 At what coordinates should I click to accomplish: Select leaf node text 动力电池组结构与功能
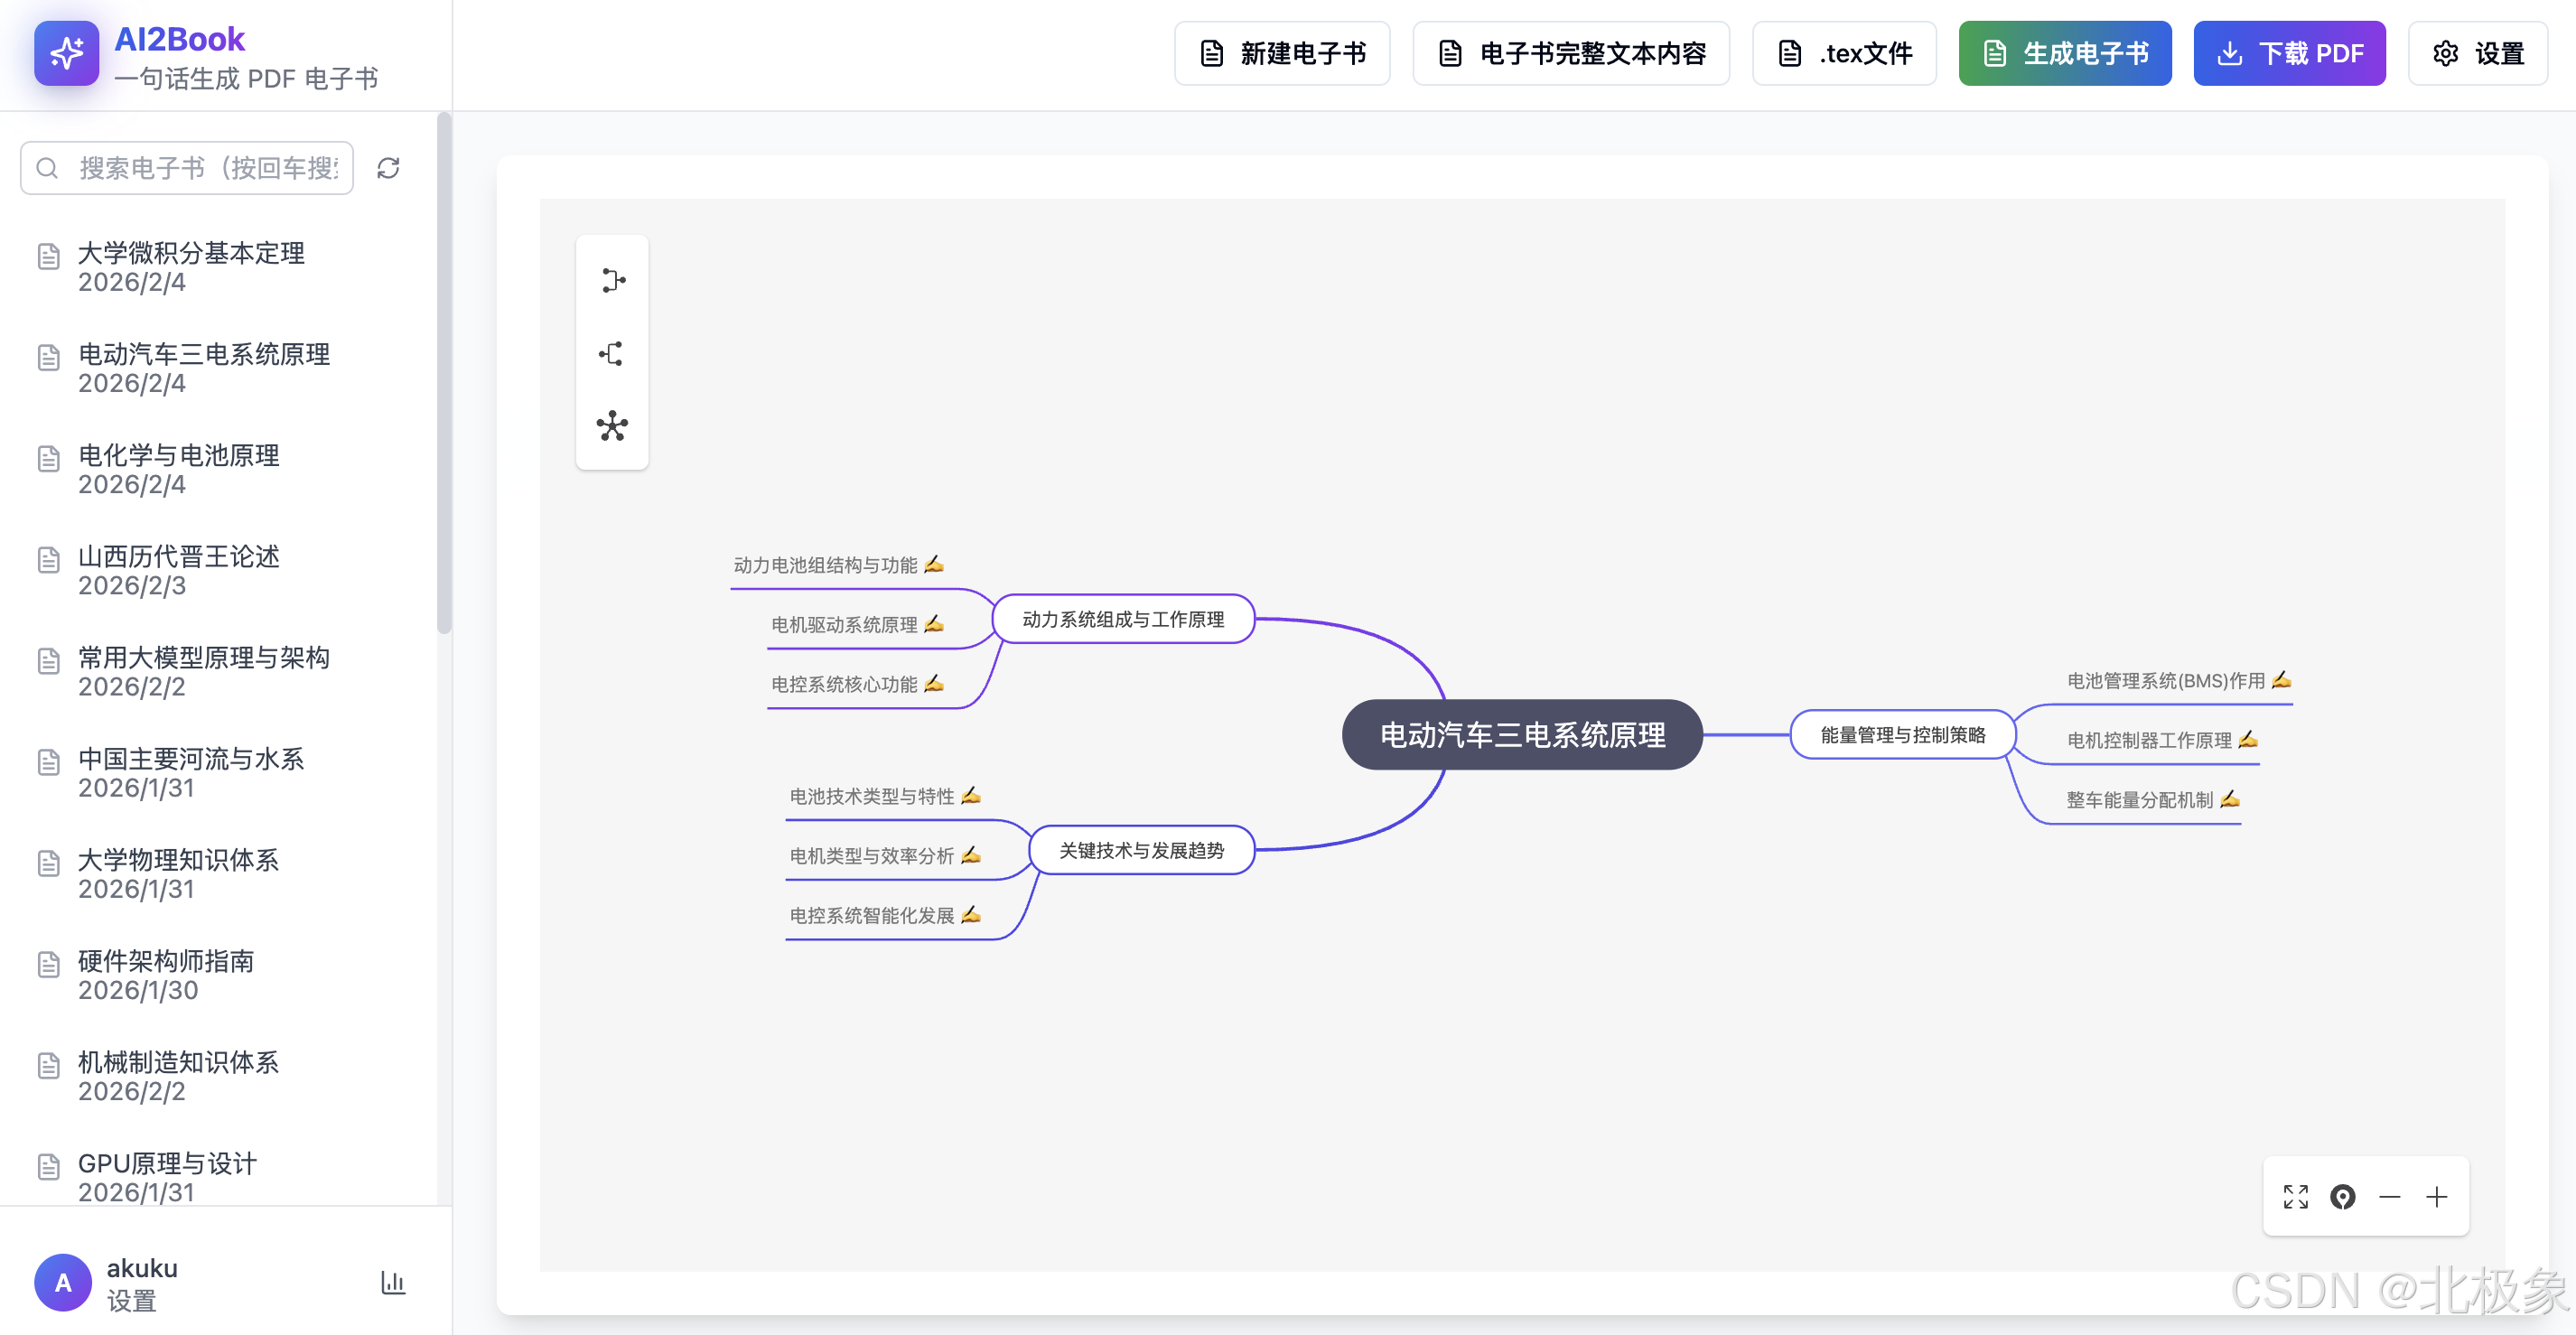[x=825, y=565]
